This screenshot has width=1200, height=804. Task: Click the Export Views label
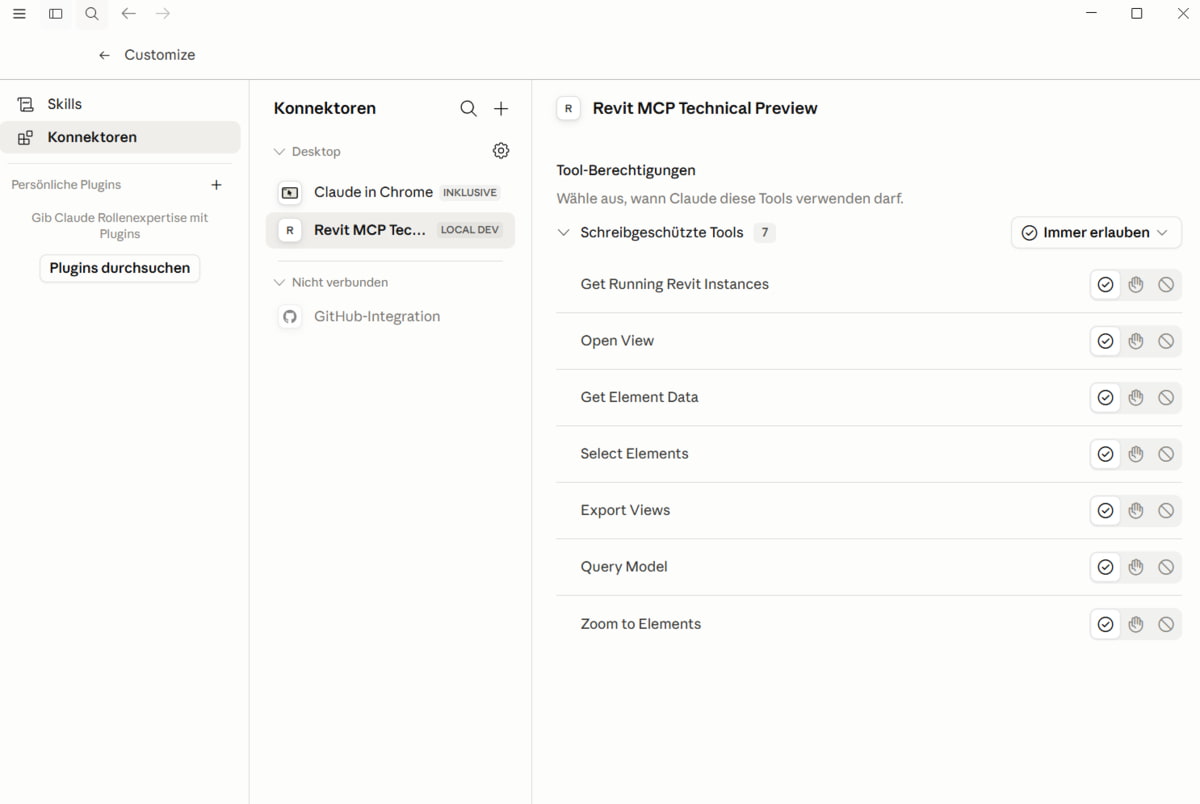click(x=625, y=510)
